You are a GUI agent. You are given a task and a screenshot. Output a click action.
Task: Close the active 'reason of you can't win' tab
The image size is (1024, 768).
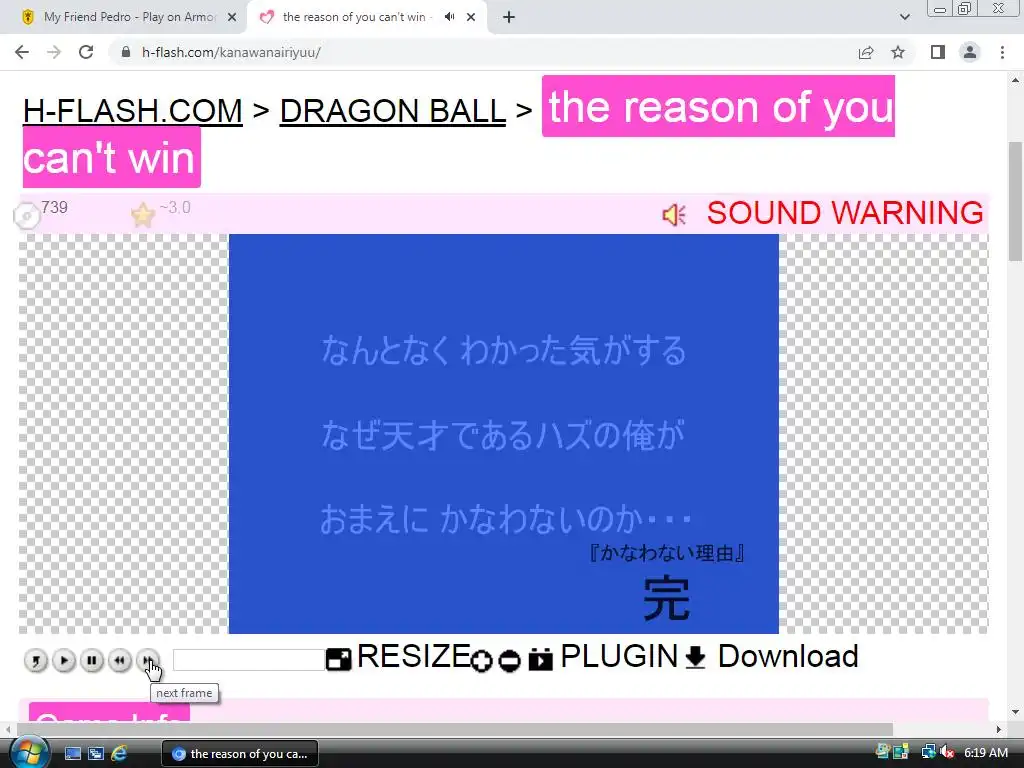coord(471,18)
